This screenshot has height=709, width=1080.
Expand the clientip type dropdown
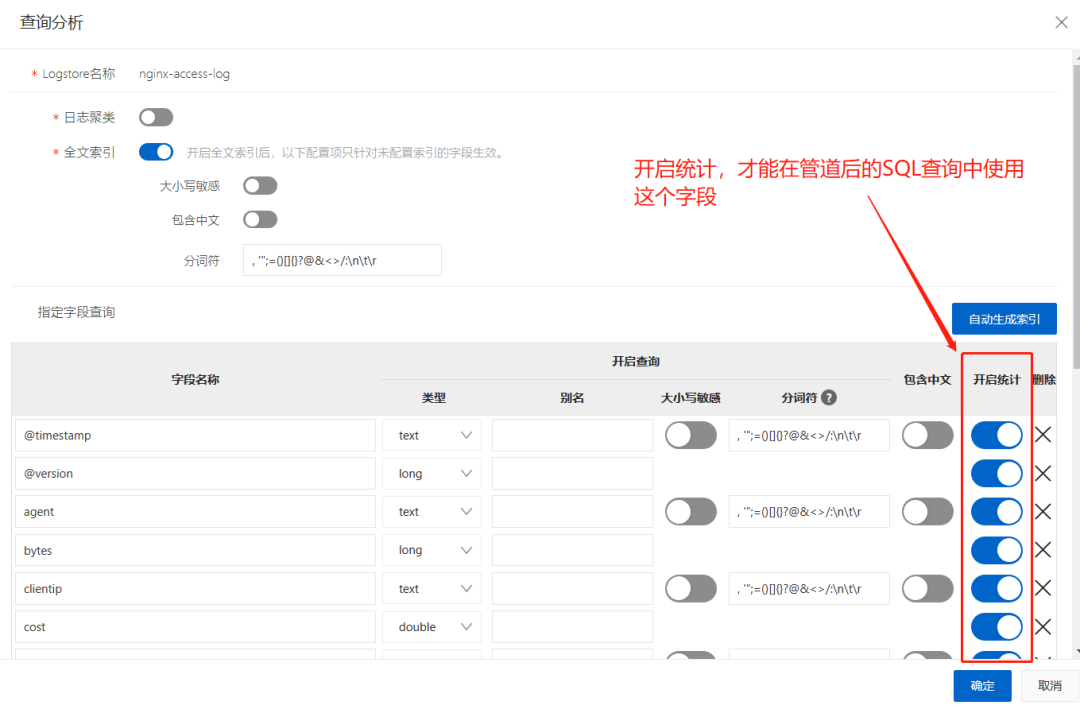click(432, 588)
